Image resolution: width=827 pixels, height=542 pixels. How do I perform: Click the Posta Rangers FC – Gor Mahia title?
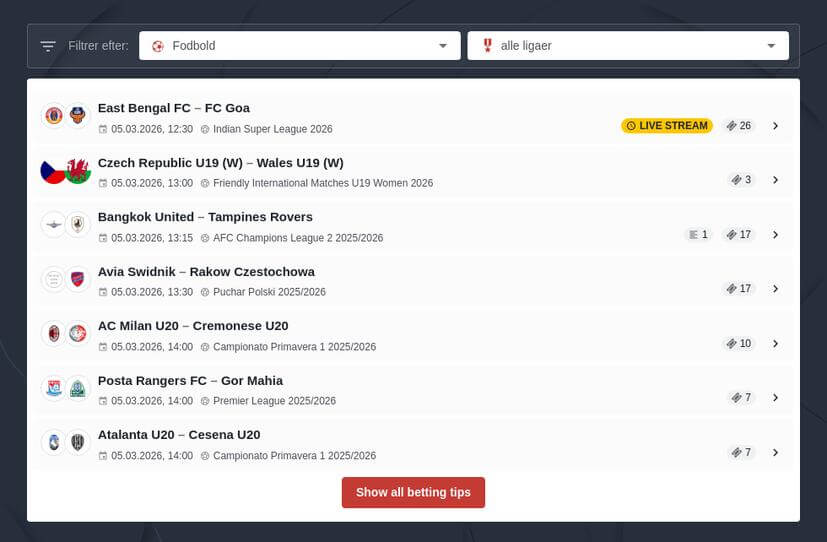click(190, 380)
